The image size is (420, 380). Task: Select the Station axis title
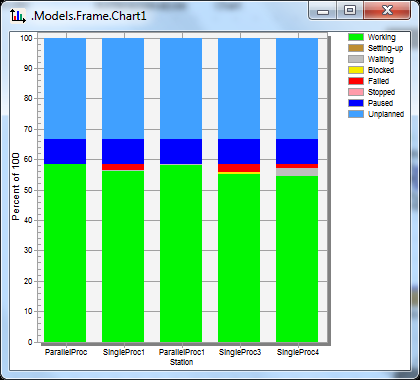point(181,362)
